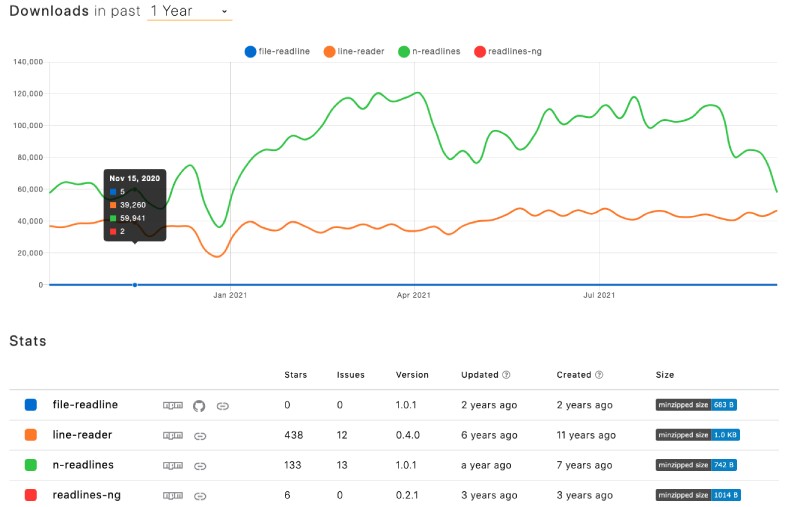Click '7 years ago' created cell
The image size is (800, 507).
(585, 465)
